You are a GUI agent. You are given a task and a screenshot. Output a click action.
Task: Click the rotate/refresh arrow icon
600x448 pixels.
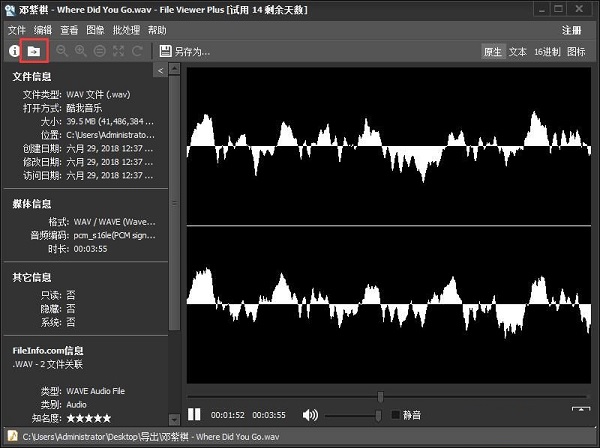coord(137,50)
